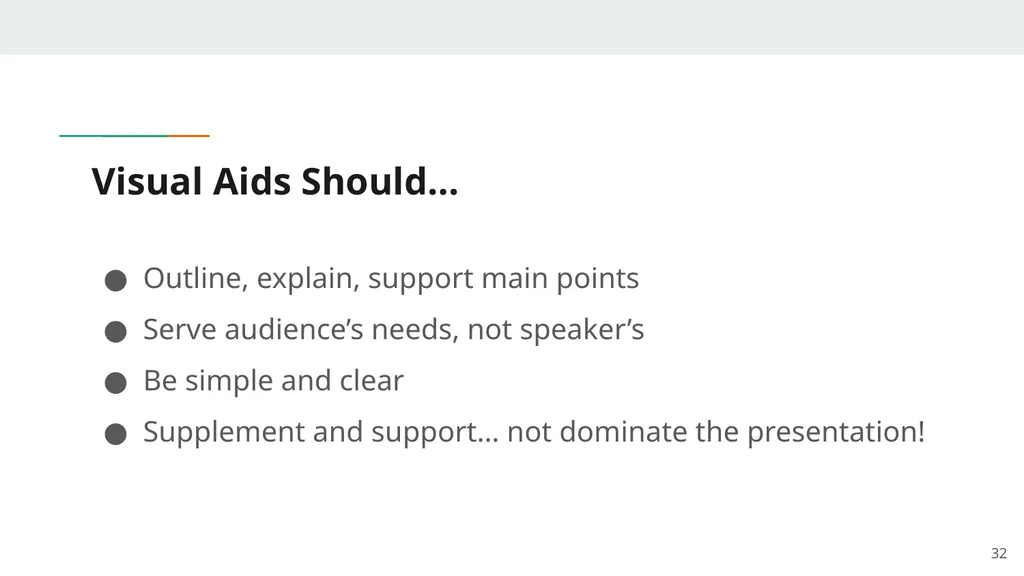The image size is (1024, 576).
Task: Click the word "presentation!" ending the last bullet
Action: pos(836,433)
